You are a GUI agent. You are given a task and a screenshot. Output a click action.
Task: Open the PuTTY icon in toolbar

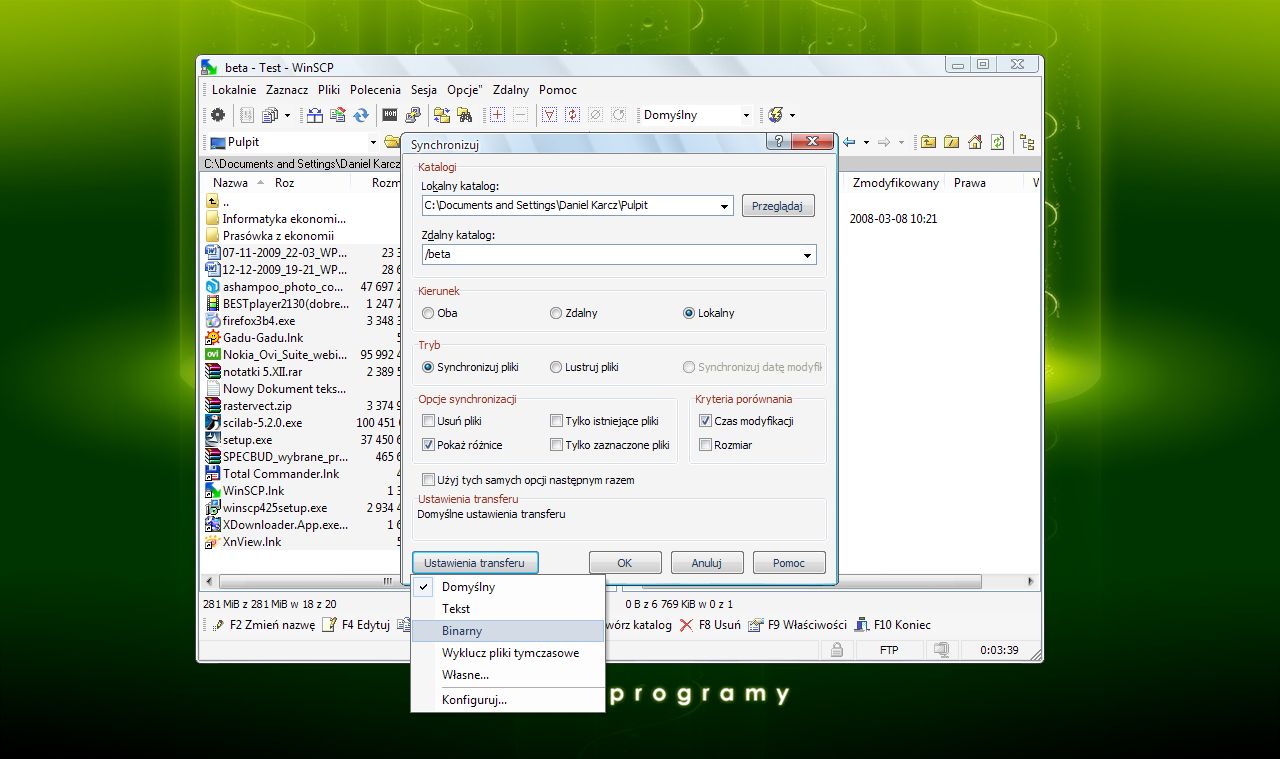click(x=413, y=115)
